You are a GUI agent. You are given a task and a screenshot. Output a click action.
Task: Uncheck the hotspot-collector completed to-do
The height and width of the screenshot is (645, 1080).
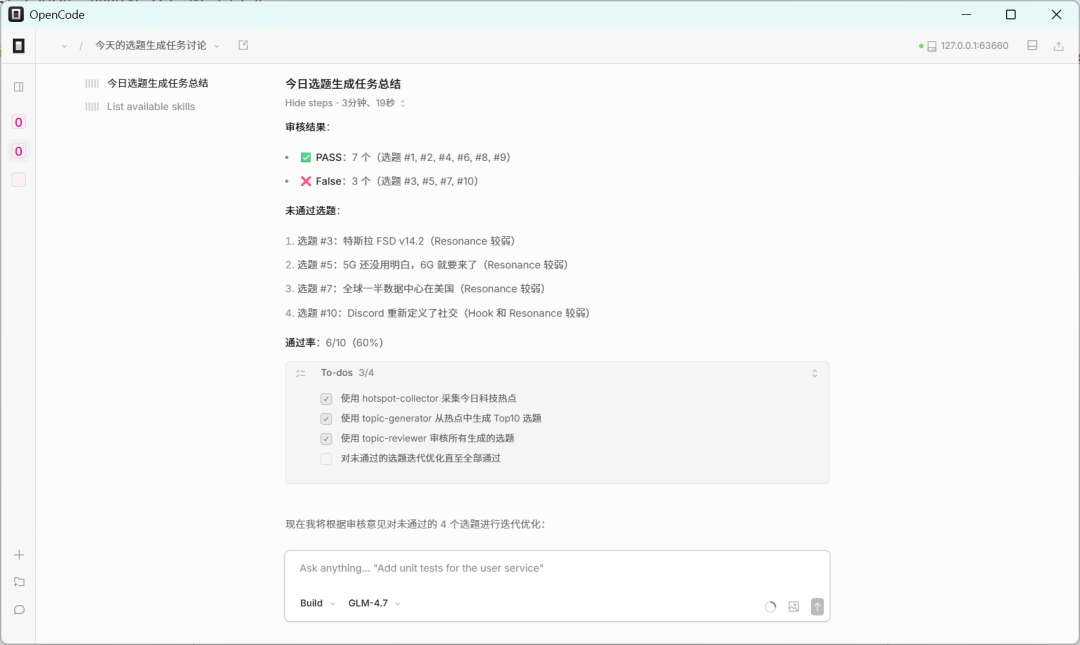(326, 398)
